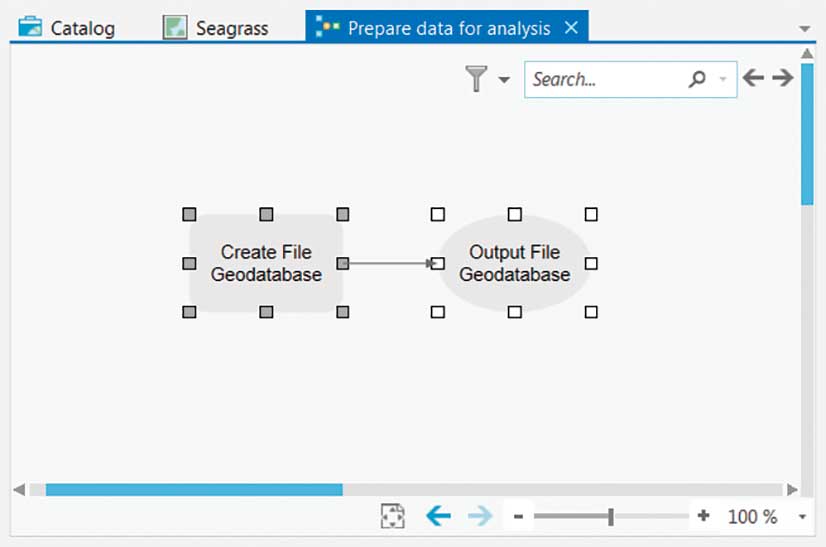Go to next search result arrow

coord(783,78)
